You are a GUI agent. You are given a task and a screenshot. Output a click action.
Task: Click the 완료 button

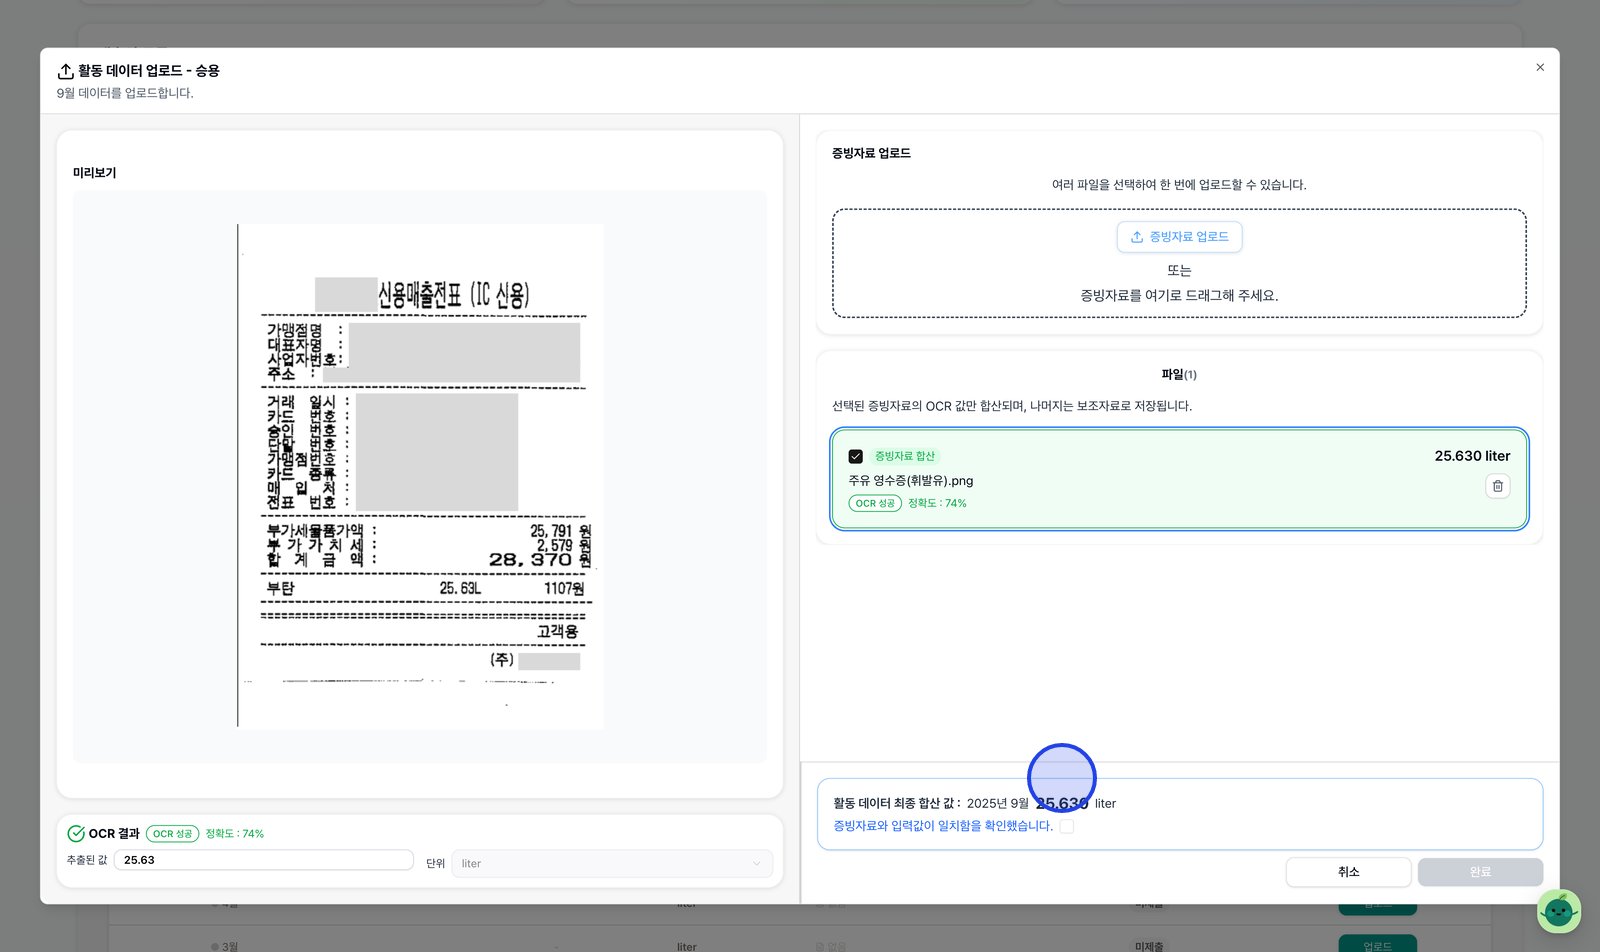pos(1480,872)
